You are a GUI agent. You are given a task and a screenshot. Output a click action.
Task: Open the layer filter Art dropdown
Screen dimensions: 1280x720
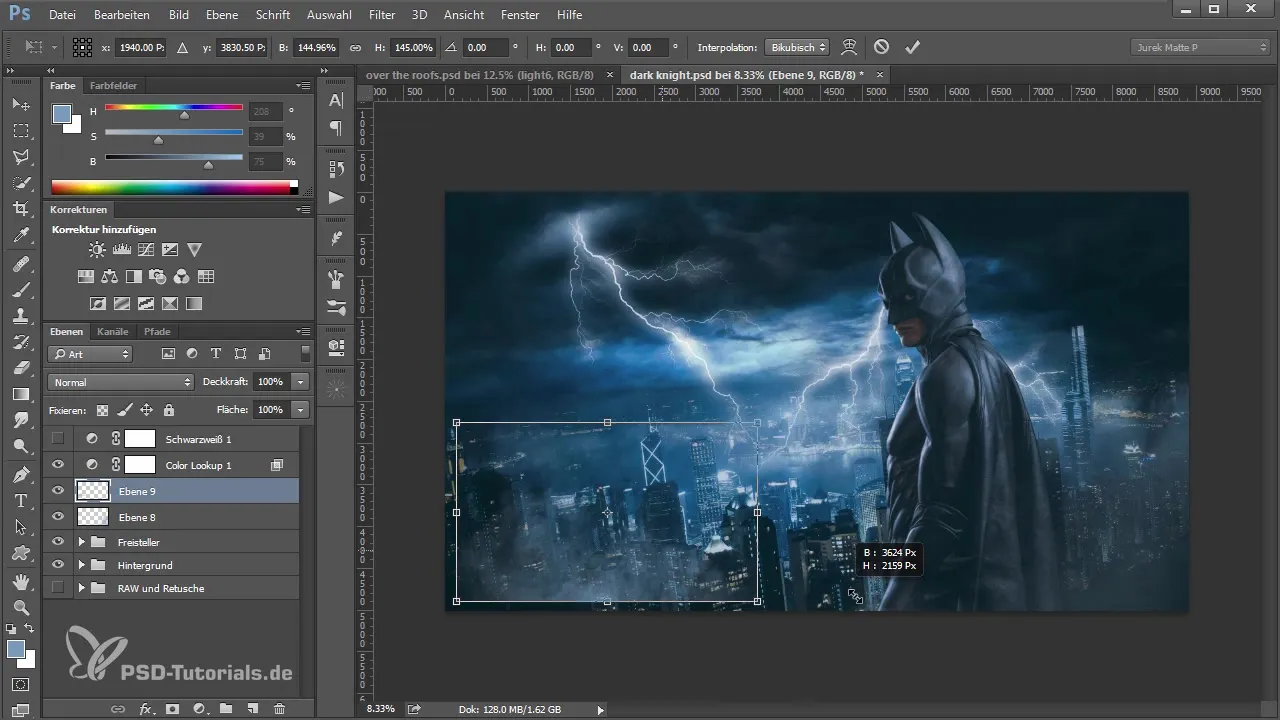[x=90, y=354]
